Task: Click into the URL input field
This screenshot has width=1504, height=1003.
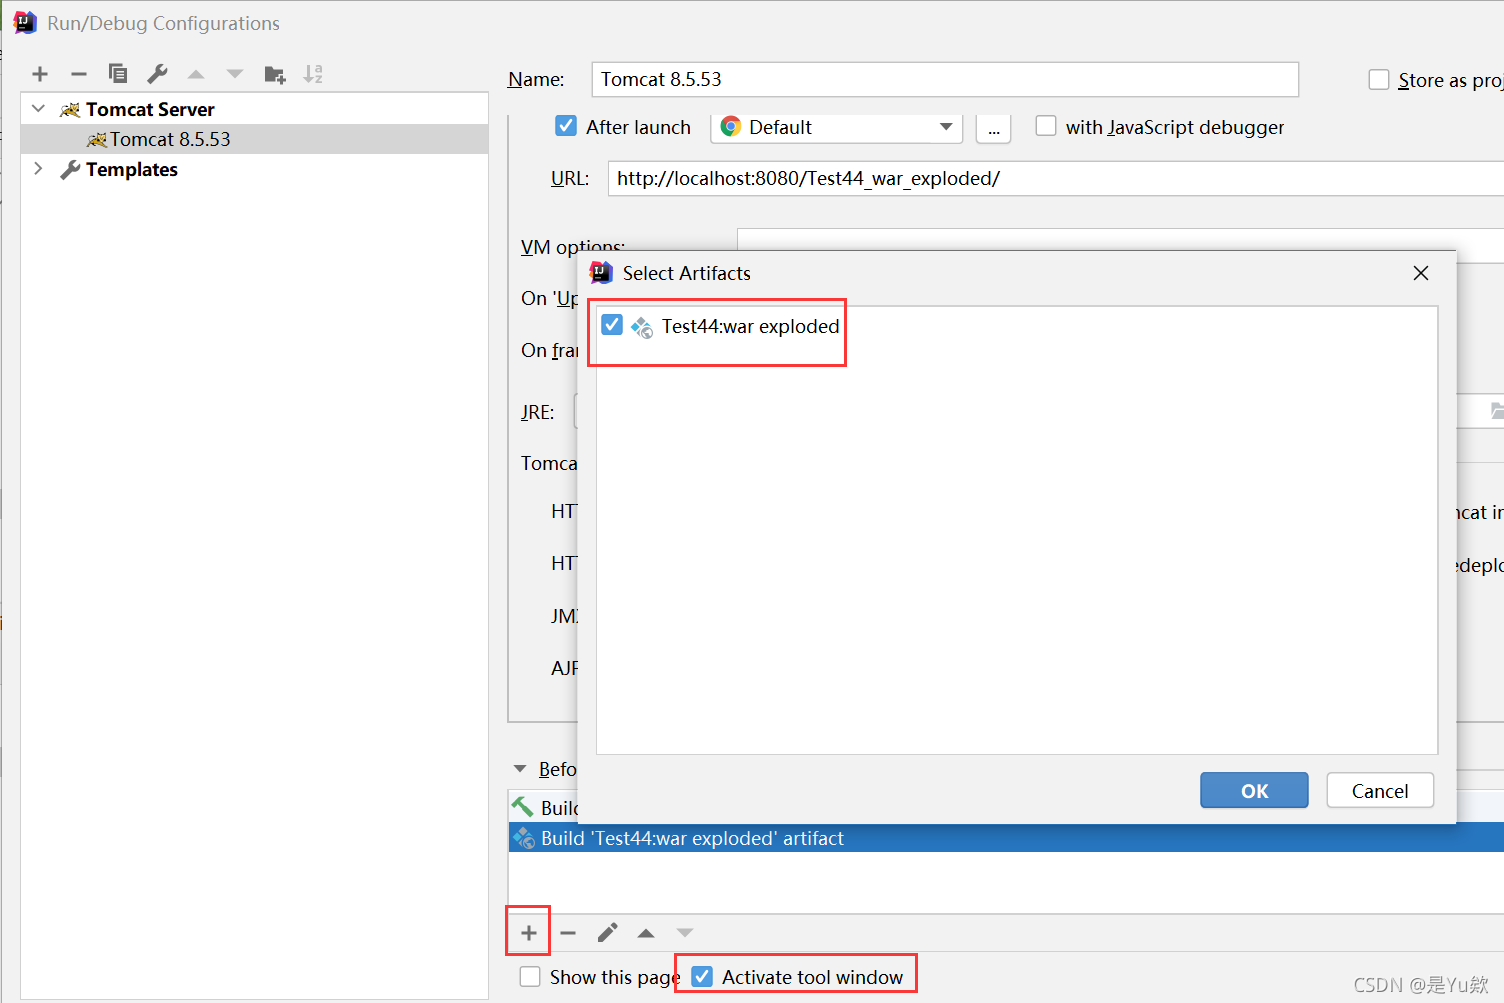Action: (1056, 179)
